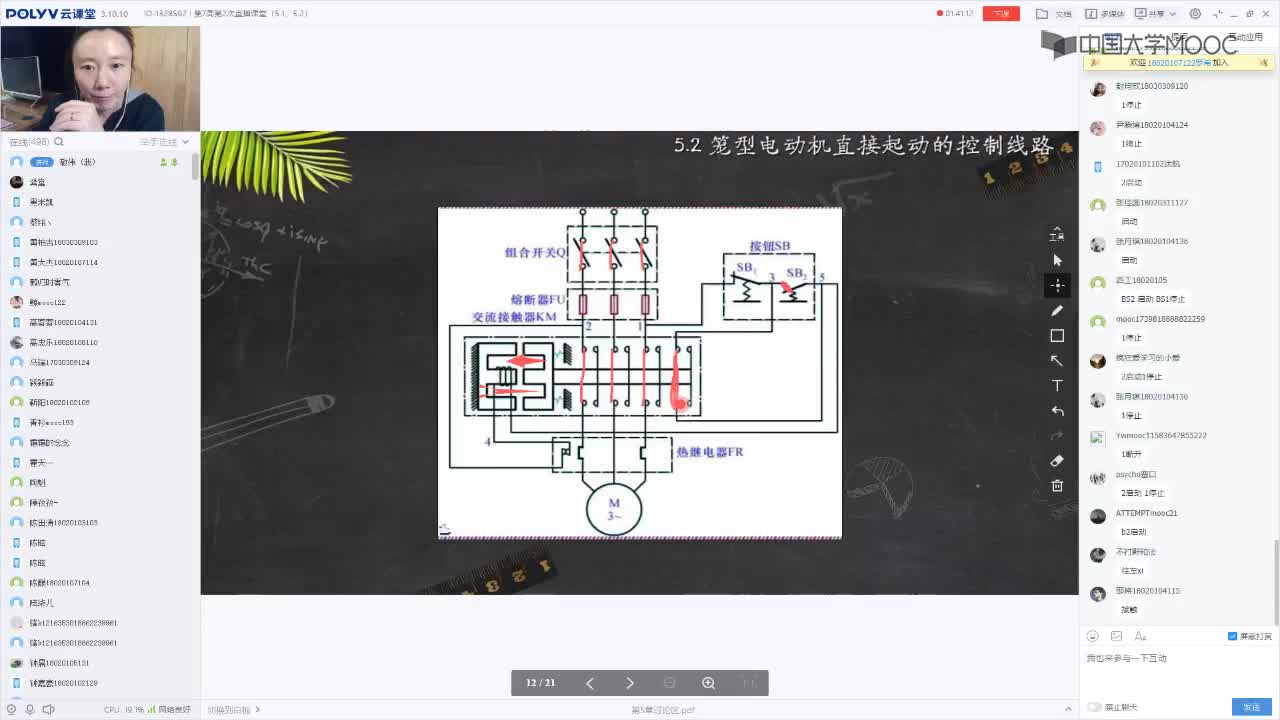Send message with the 发送 button

coord(1252,707)
